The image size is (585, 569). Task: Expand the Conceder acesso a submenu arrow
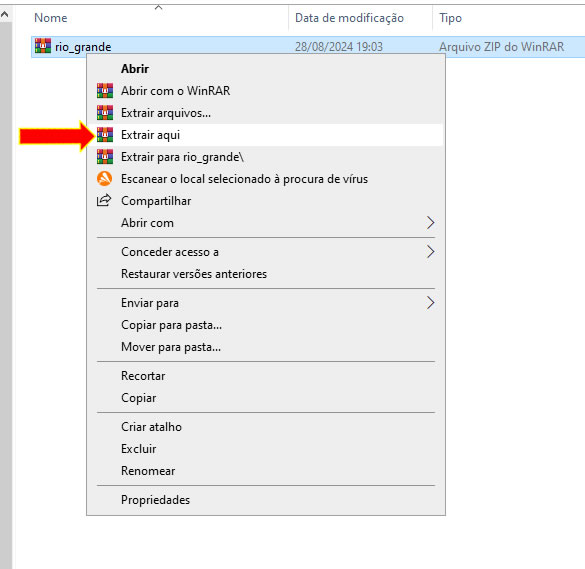click(x=430, y=252)
